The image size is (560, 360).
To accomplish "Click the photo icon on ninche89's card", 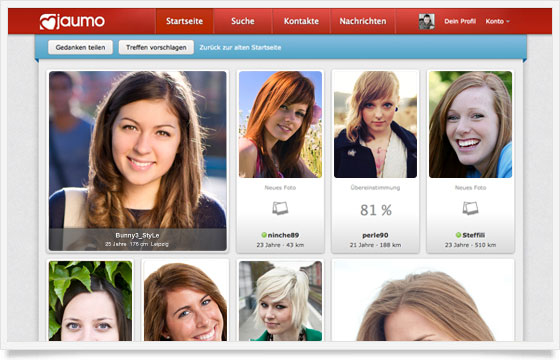I will (280, 208).
